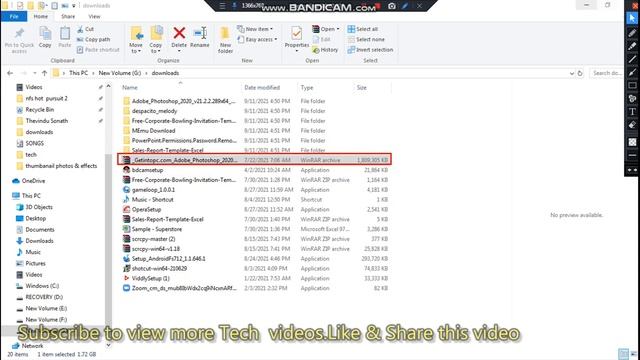Open the Copy to dropdown

156,48
